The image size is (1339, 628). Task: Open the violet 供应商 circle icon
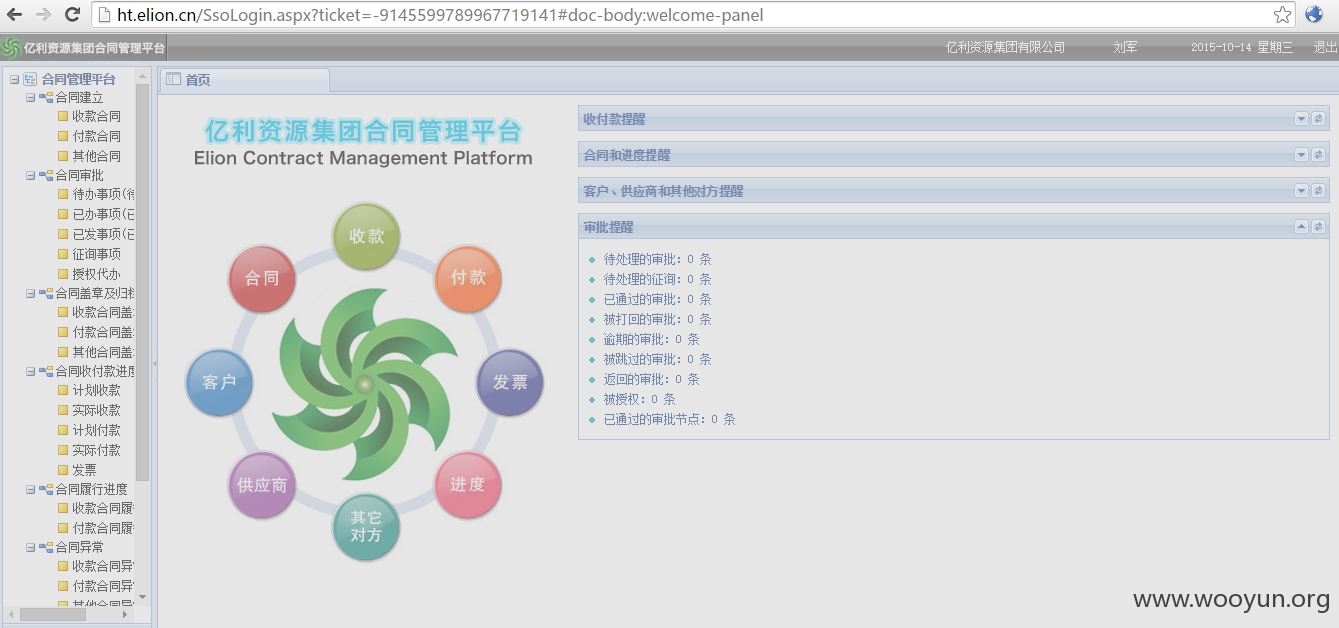pyautogui.click(x=262, y=485)
